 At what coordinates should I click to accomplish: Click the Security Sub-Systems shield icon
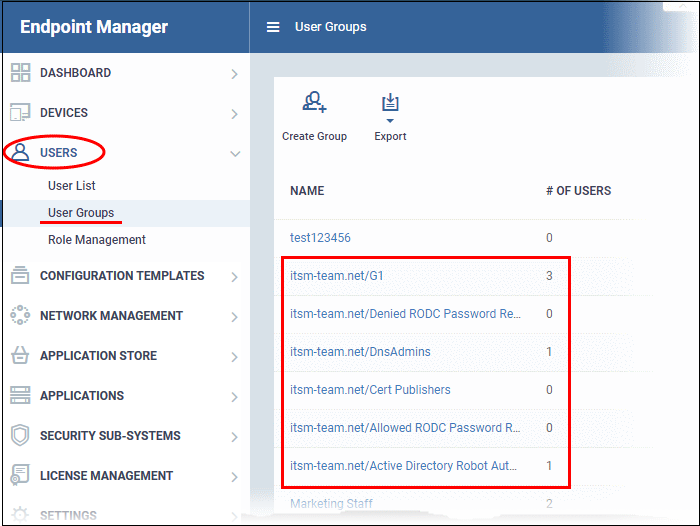[x=20, y=435]
